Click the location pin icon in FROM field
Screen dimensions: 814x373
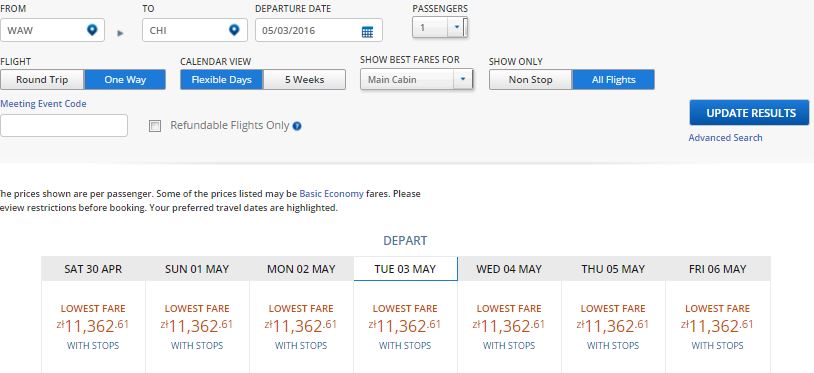click(x=92, y=30)
